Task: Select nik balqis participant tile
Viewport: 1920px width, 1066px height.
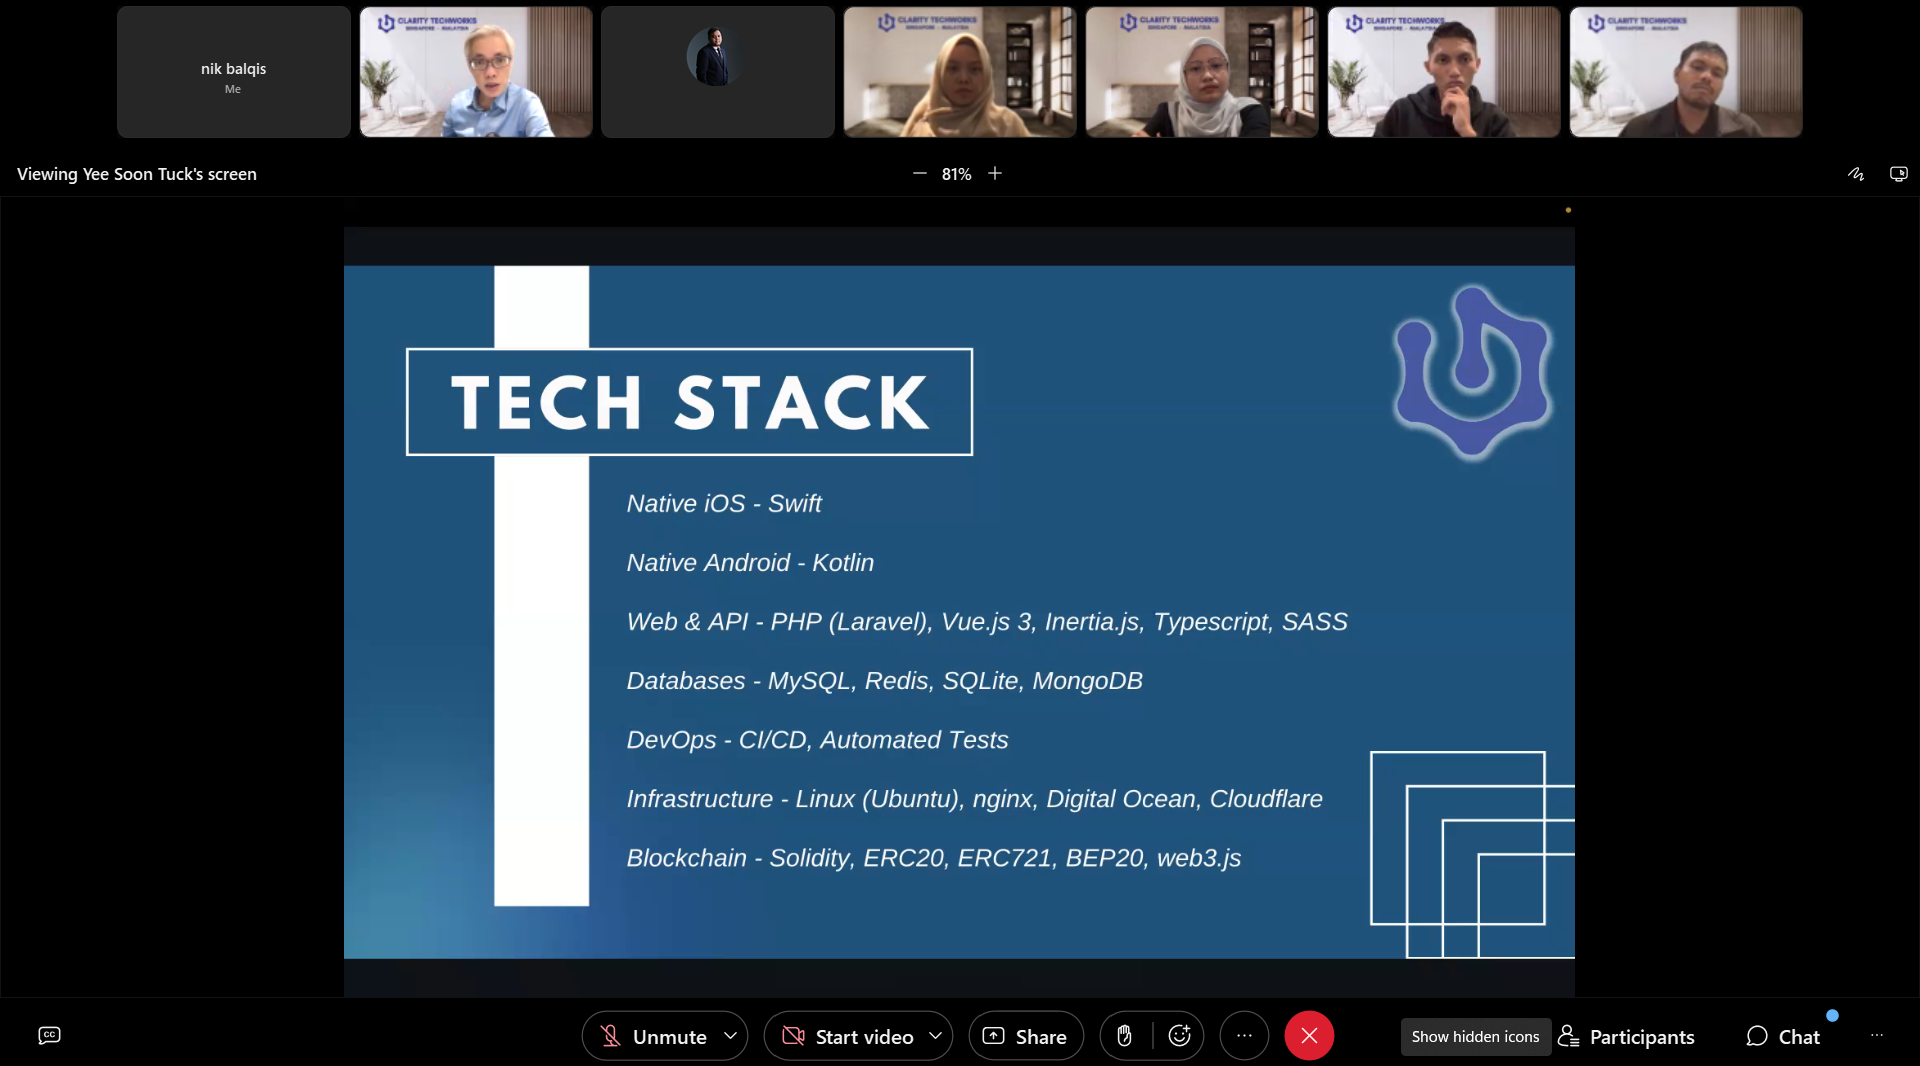Action: [x=233, y=72]
